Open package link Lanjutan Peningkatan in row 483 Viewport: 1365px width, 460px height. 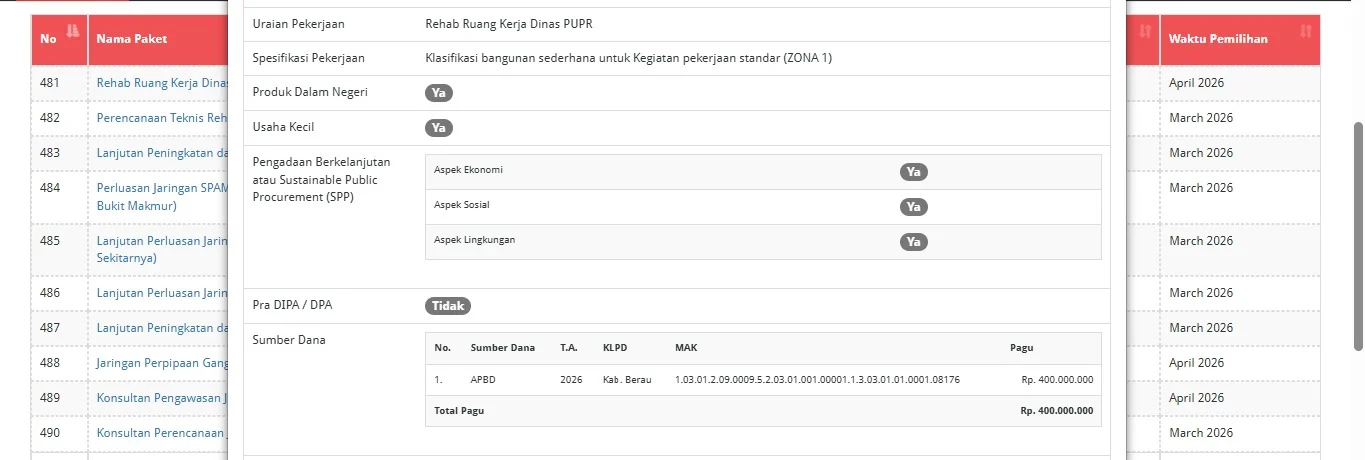162,153
